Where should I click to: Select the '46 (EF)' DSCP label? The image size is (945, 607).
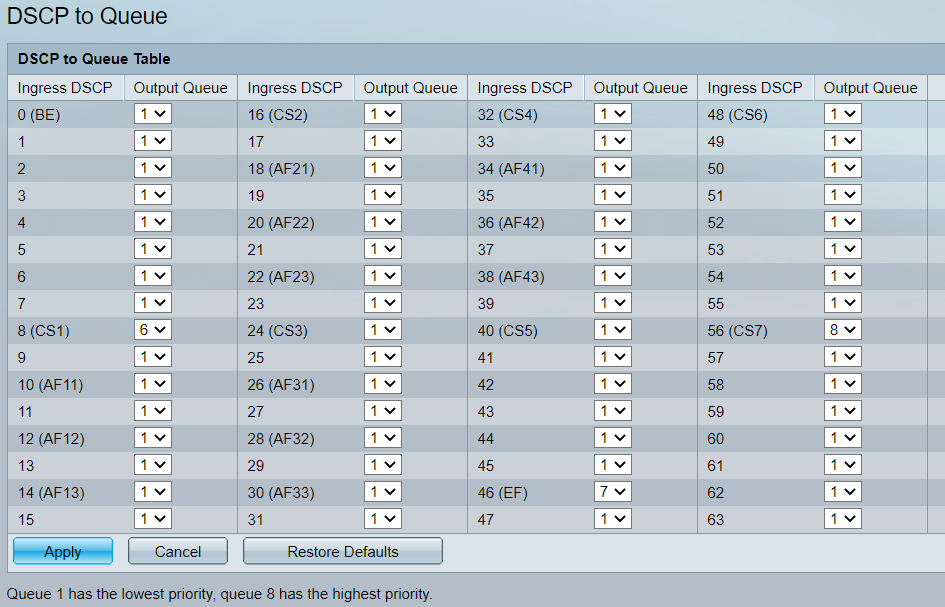[x=503, y=493]
